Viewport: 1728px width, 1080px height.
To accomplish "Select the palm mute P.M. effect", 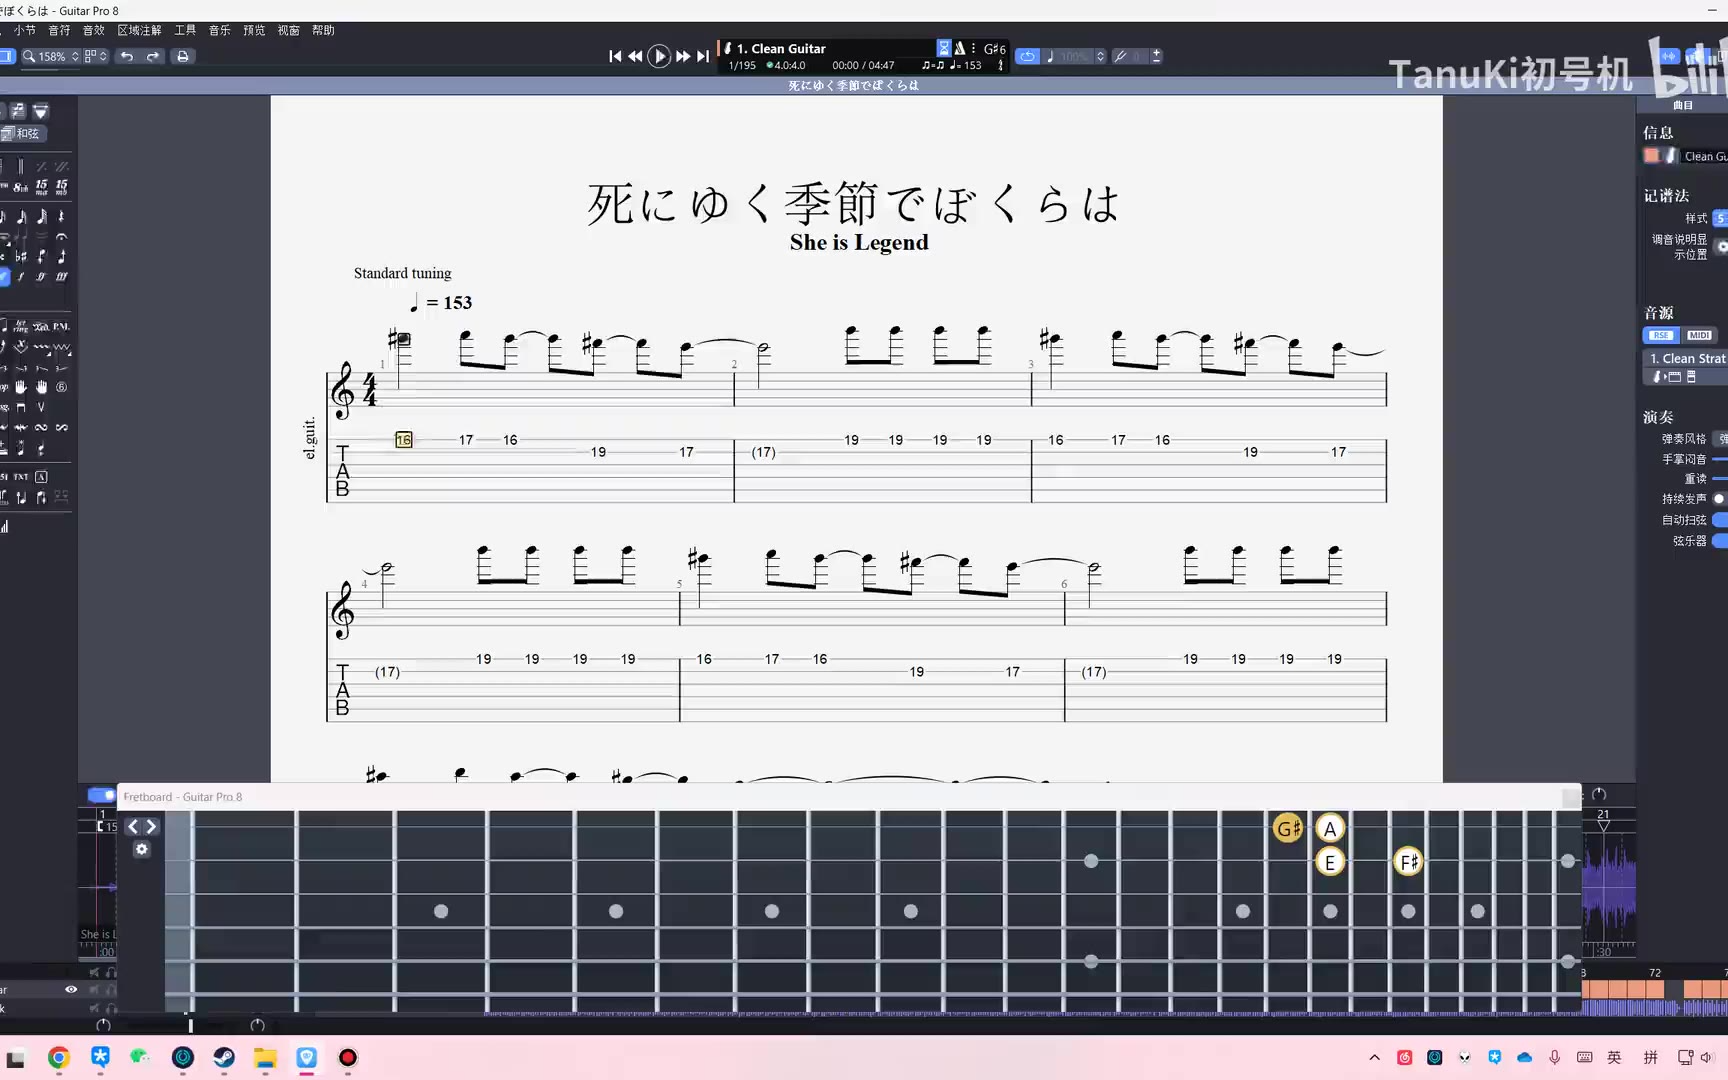I will pos(62,326).
